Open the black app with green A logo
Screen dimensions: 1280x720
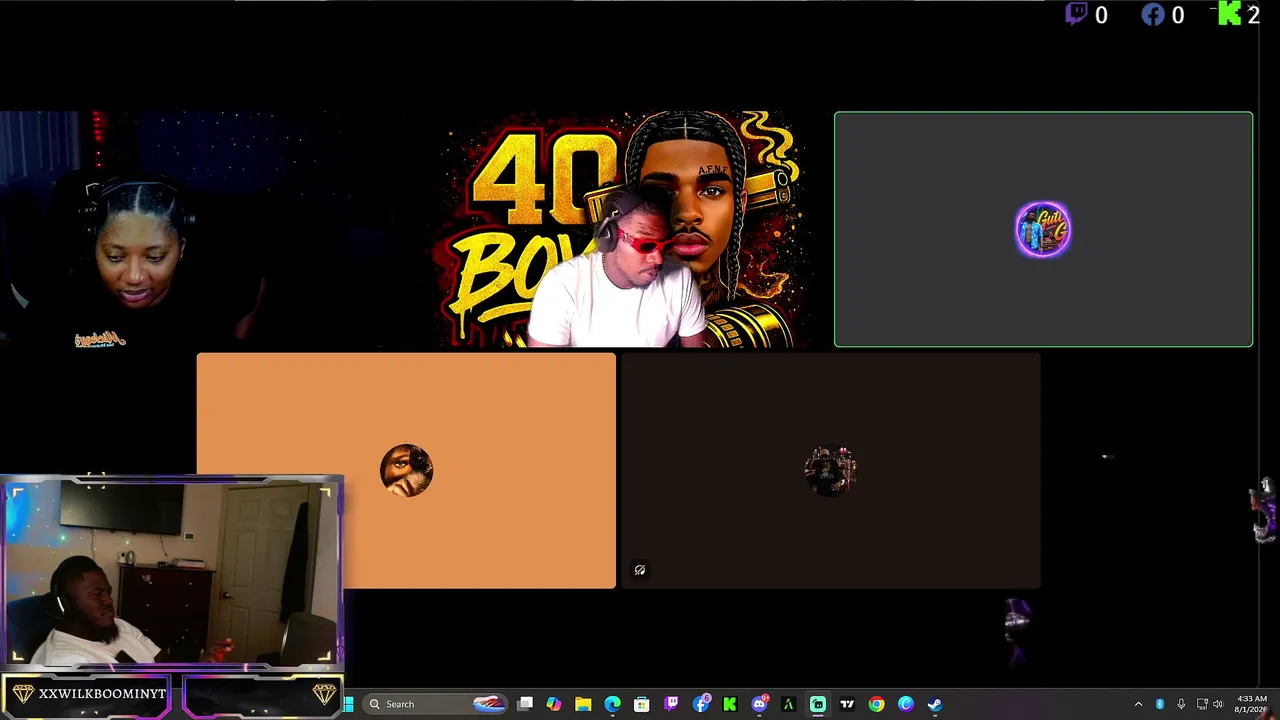click(x=788, y=704)
